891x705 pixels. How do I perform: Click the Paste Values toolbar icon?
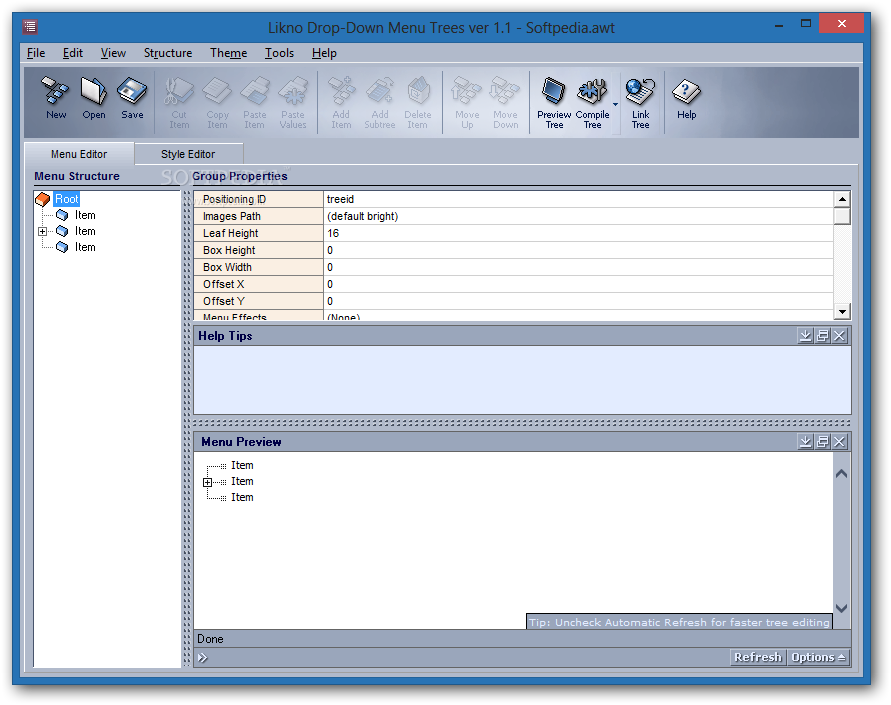click(293, 103)
